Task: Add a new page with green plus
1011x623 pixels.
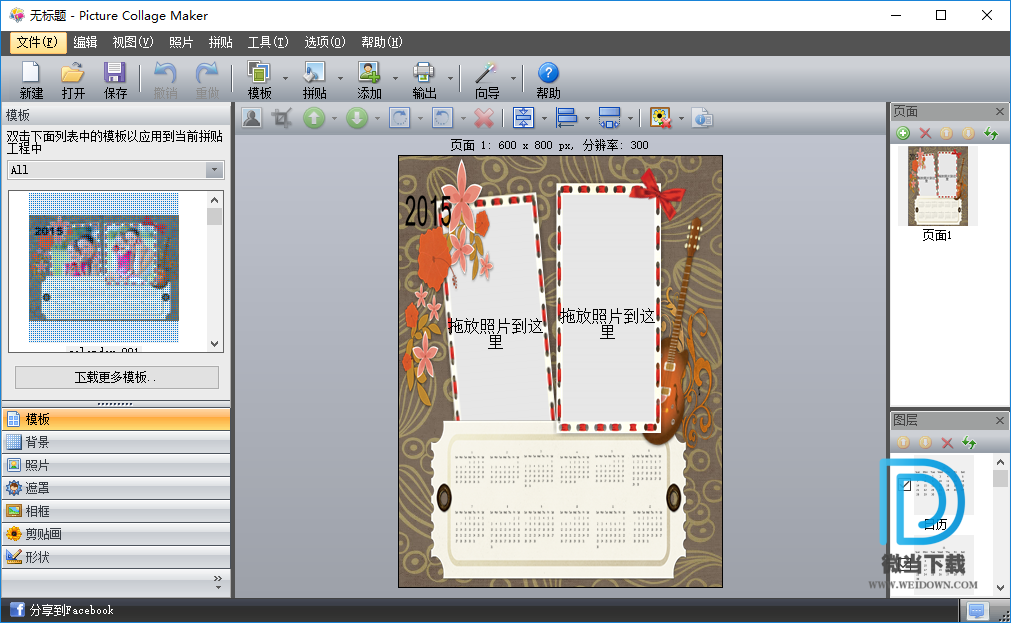Action: click(903, 134)
